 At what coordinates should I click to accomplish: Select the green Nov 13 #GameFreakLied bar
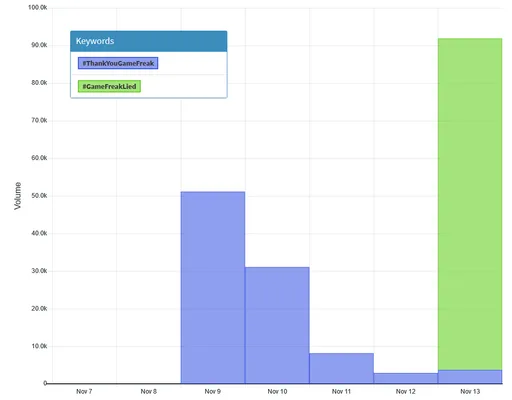470,204
